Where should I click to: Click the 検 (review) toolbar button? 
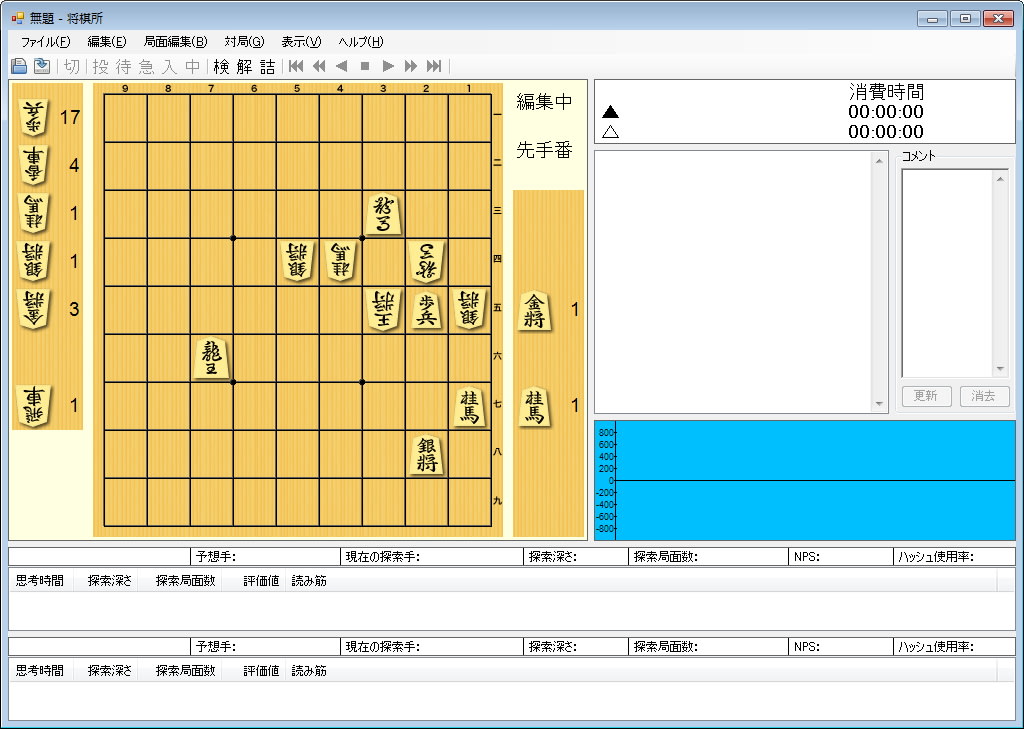coord(221,66)
